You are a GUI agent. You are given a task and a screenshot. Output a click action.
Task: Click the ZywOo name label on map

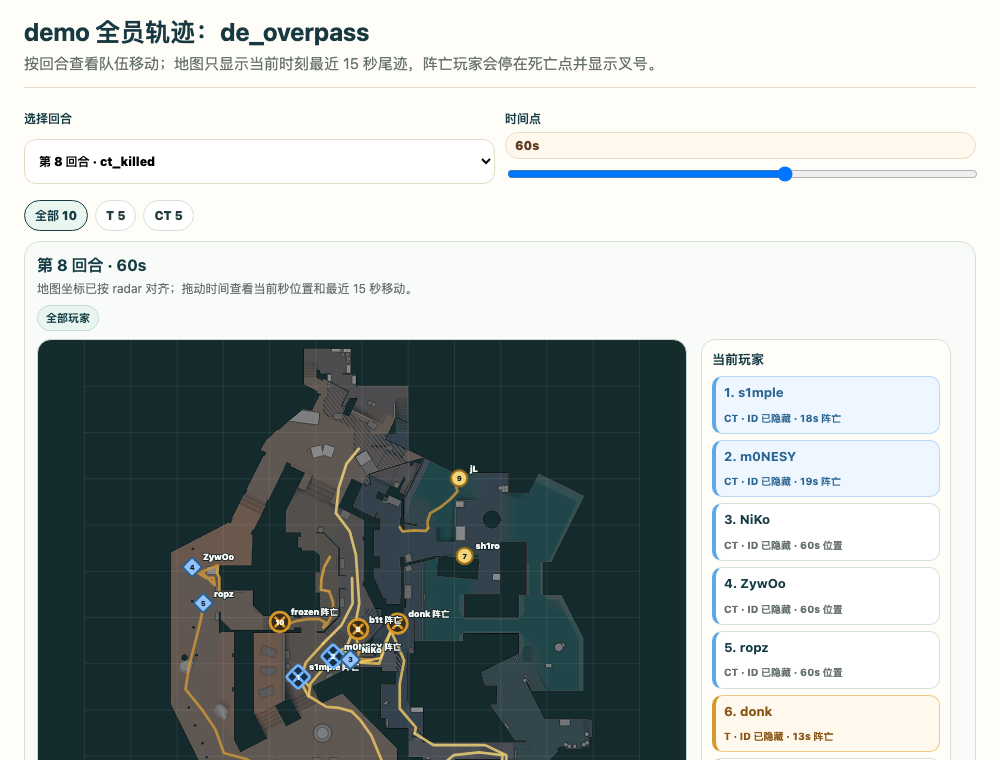point(218,557)
